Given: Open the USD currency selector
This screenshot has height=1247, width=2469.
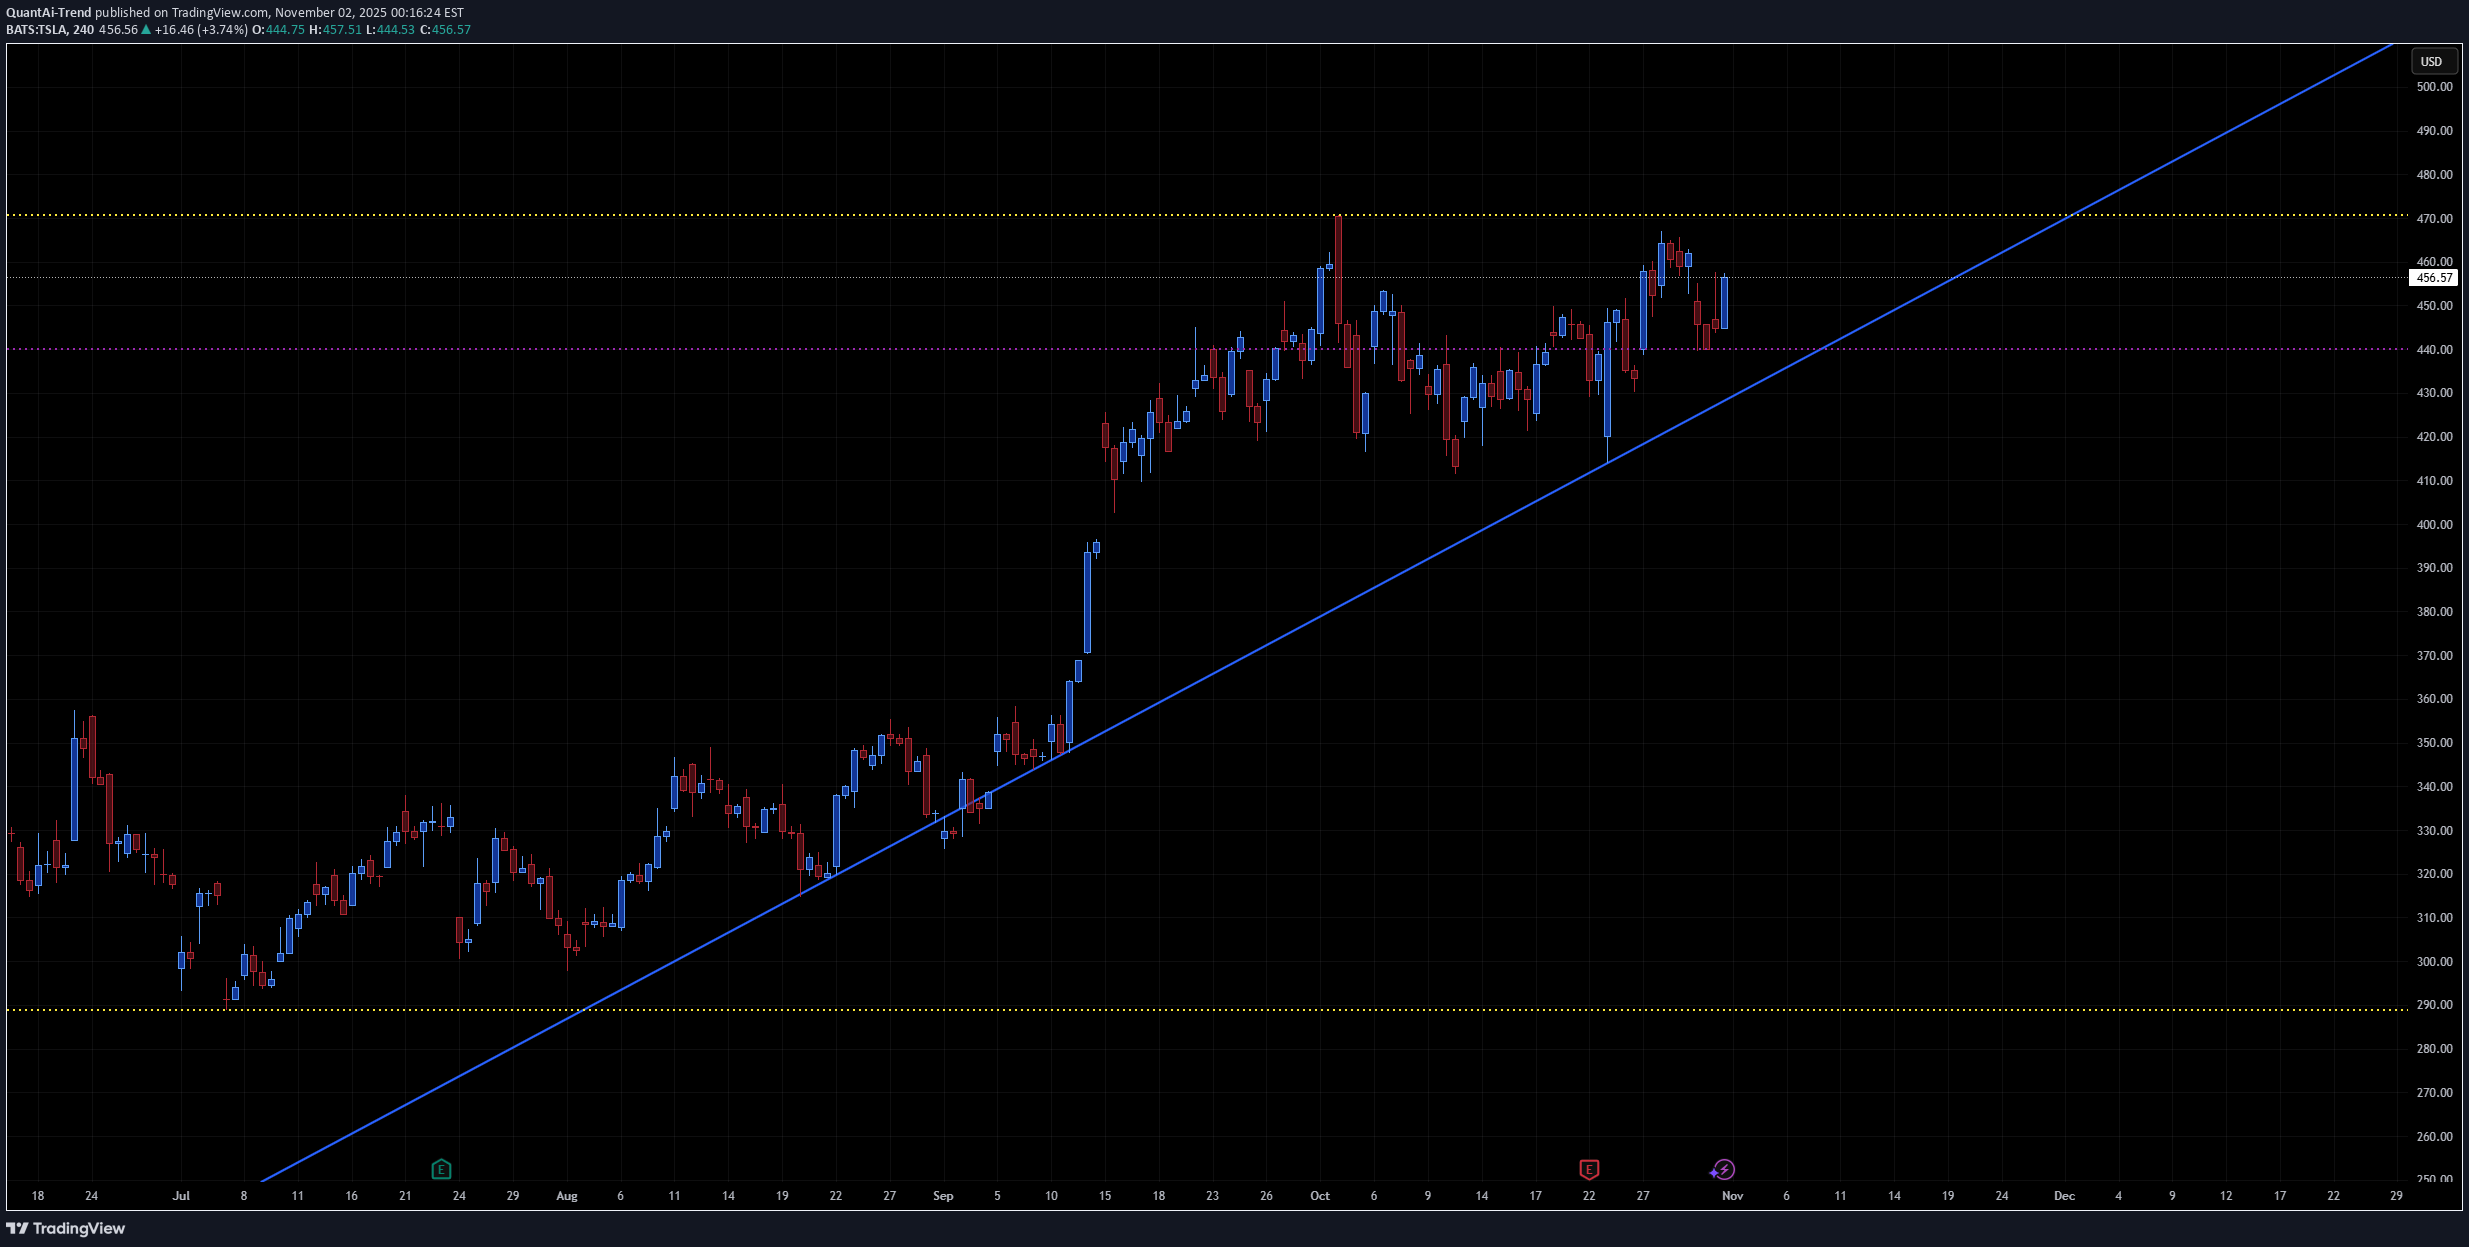Looking at the screenshot, I should pos(2431,62).
